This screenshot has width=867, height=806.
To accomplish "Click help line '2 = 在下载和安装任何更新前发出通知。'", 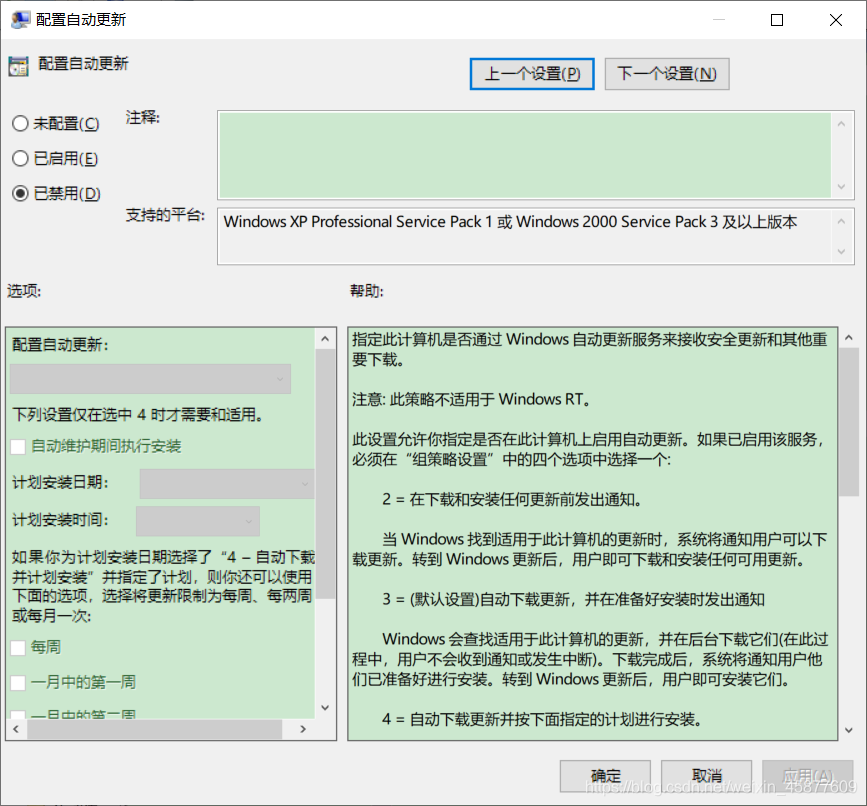I will pyautogui.click(x=512, y=500).
